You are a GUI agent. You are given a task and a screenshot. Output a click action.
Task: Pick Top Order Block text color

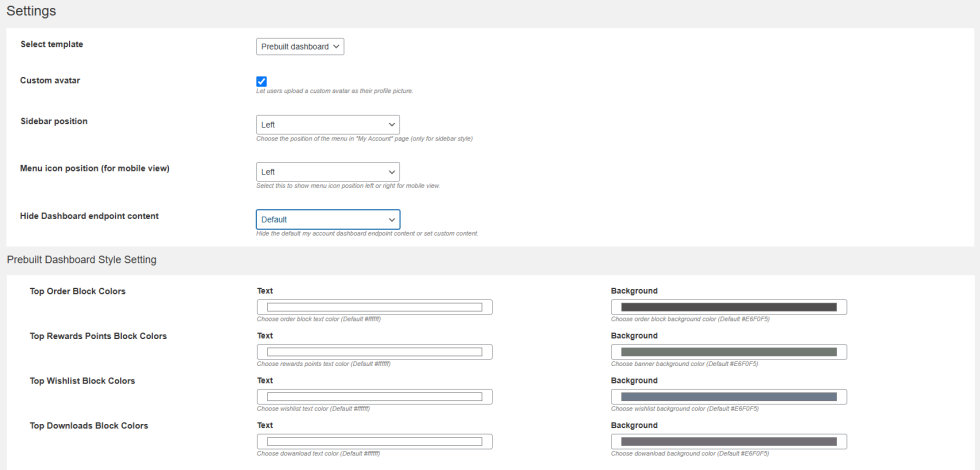click(375, 307)
